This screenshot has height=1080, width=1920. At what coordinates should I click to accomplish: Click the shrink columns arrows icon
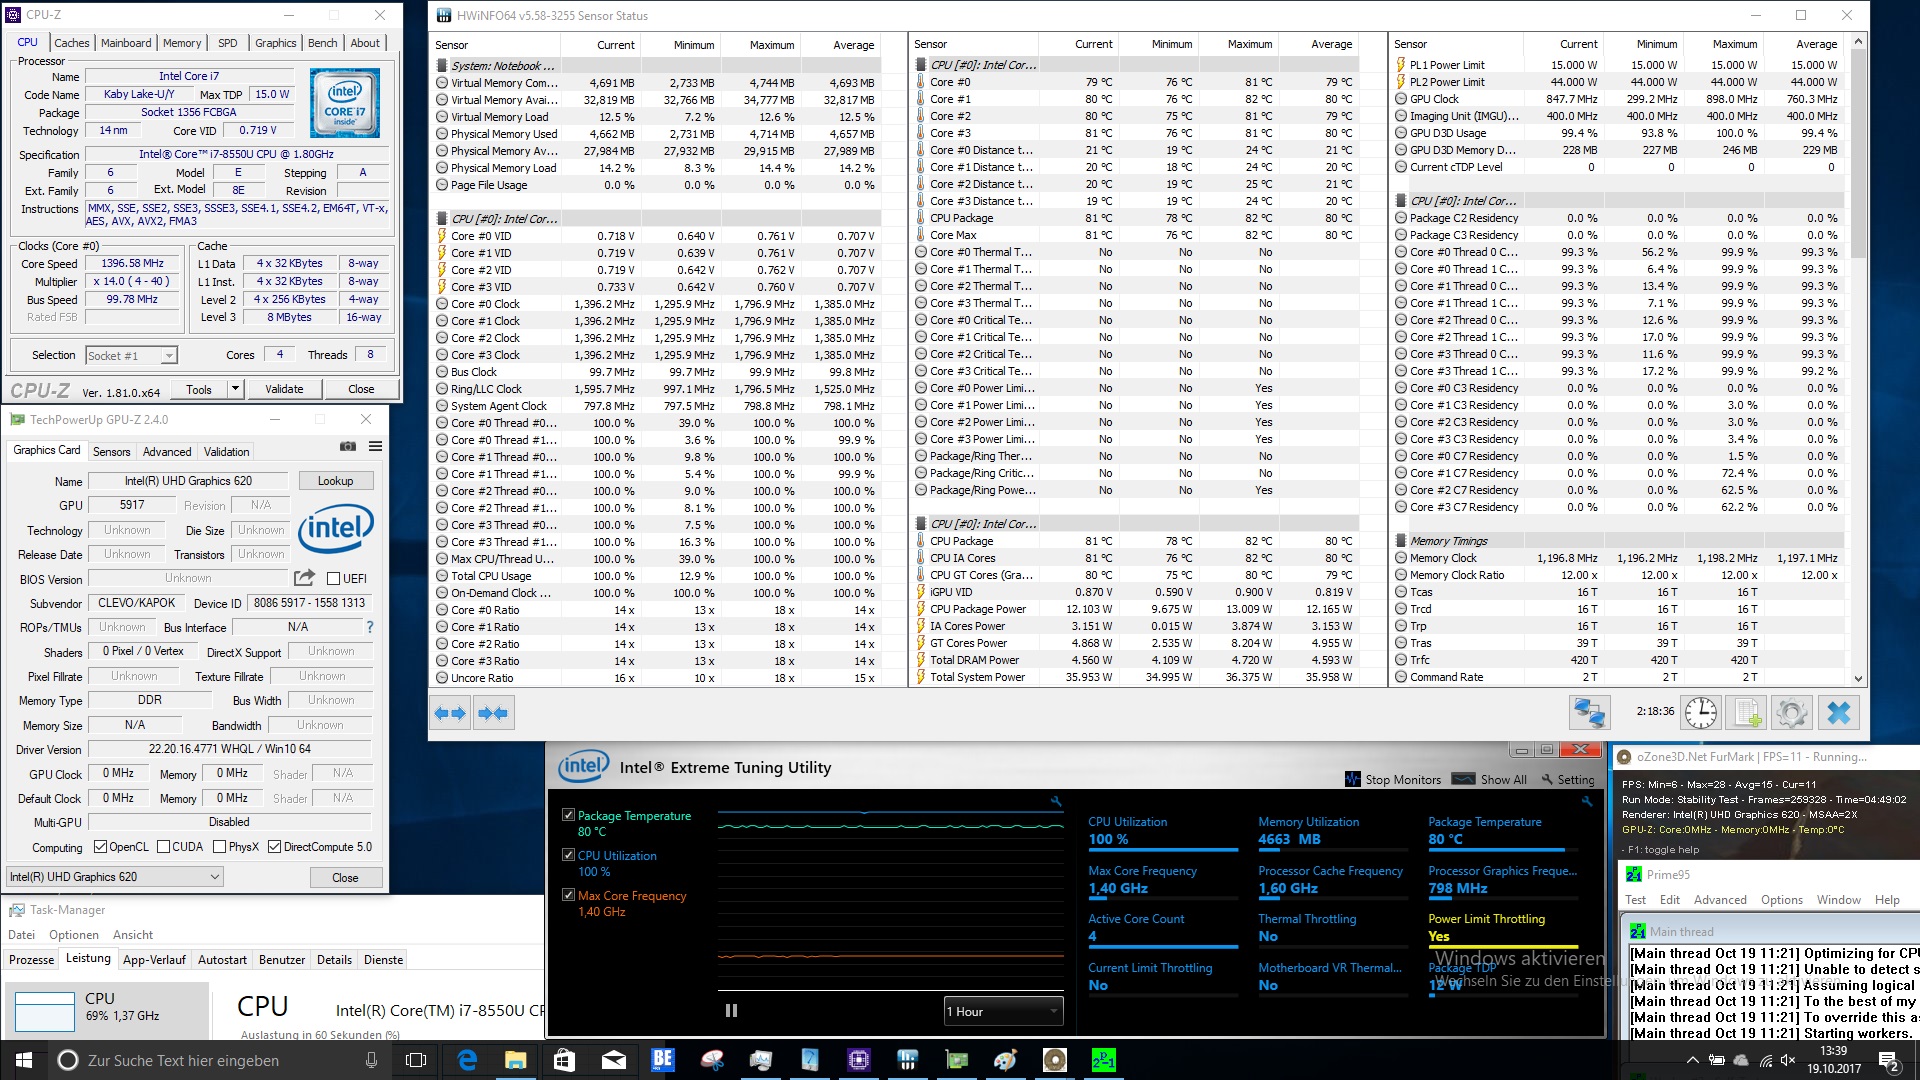(x=494, y=713)
